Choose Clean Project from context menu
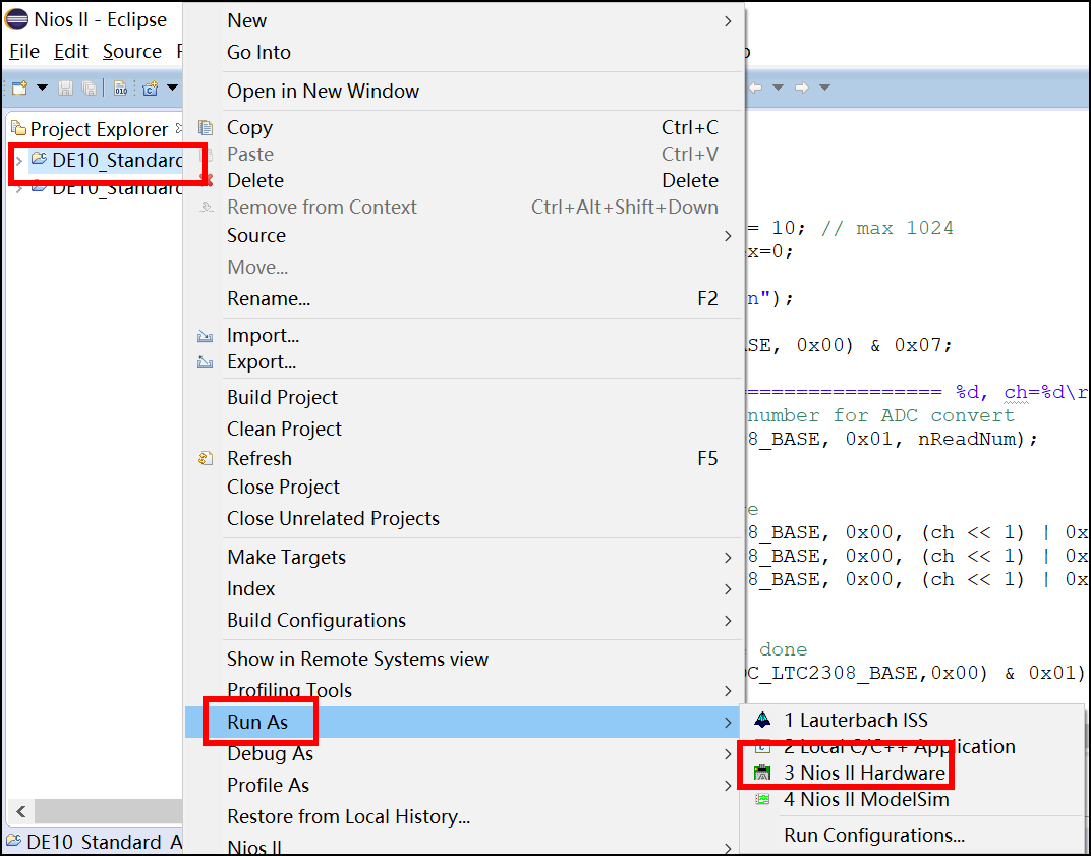Screen dimensions: 1091x856 coord(464,429)
